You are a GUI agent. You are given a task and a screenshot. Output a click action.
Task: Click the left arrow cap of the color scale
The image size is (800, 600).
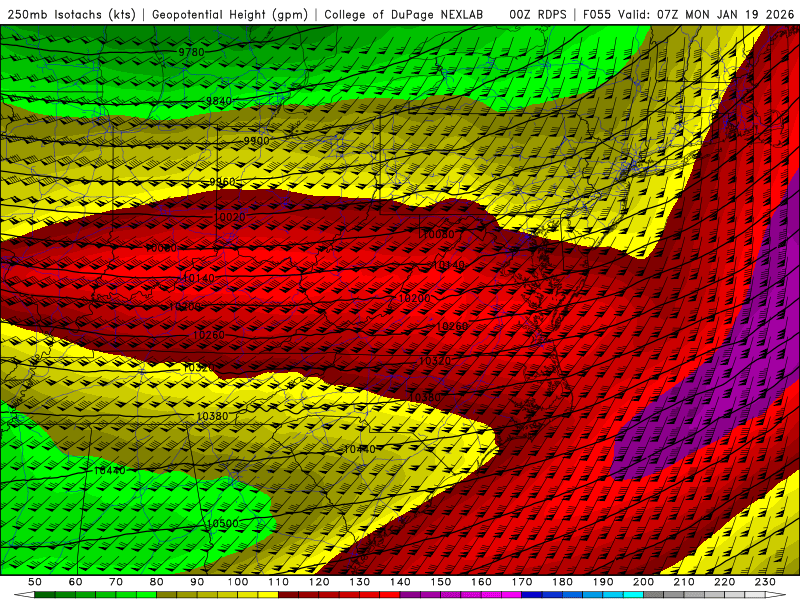pos(24,595)
